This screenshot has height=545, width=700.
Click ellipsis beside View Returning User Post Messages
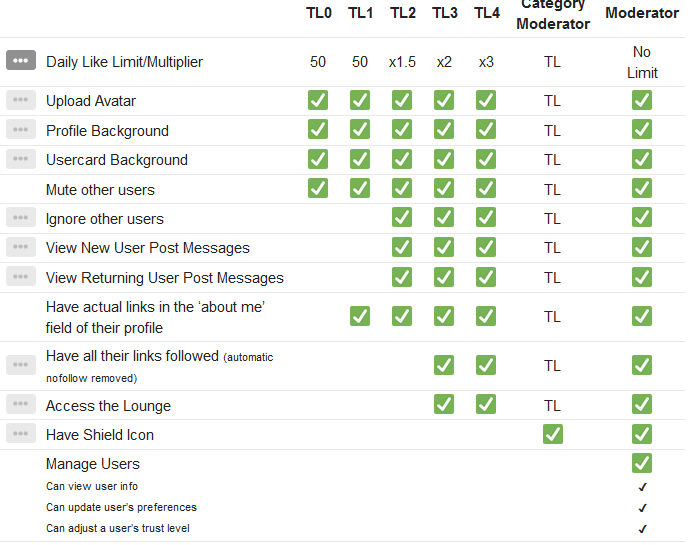21,277
